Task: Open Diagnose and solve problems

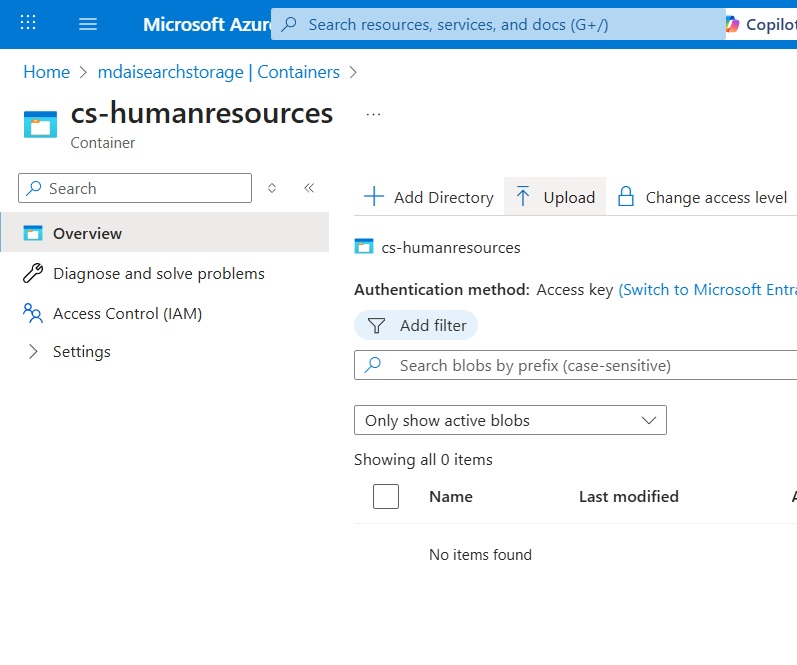Action: (159, 274)
